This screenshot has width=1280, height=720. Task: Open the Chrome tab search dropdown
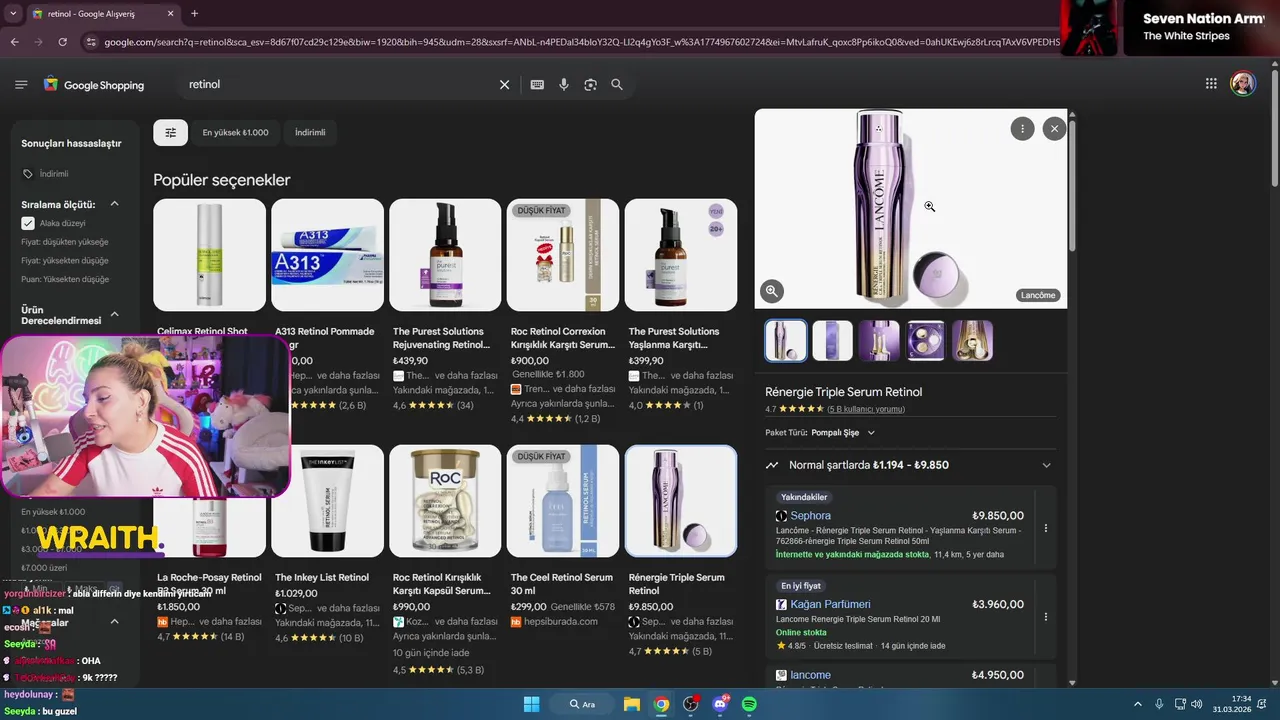[12, 14]
